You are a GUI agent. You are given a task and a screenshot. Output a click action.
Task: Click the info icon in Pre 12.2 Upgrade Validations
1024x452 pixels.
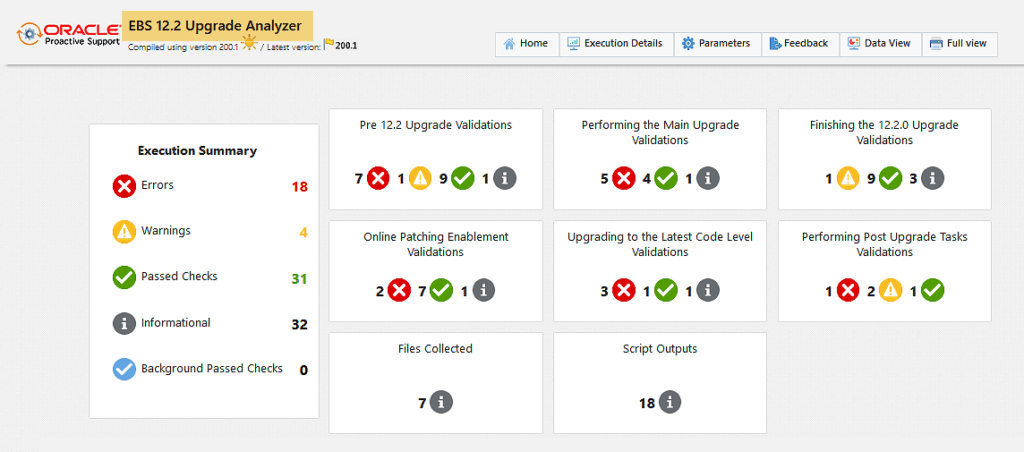[504, 178]
